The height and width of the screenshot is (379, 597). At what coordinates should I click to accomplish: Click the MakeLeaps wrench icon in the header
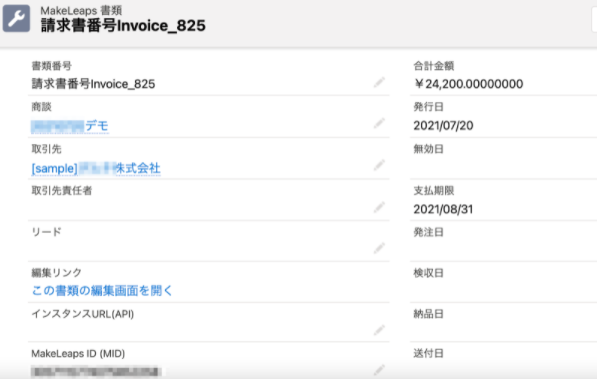[16, 18]
